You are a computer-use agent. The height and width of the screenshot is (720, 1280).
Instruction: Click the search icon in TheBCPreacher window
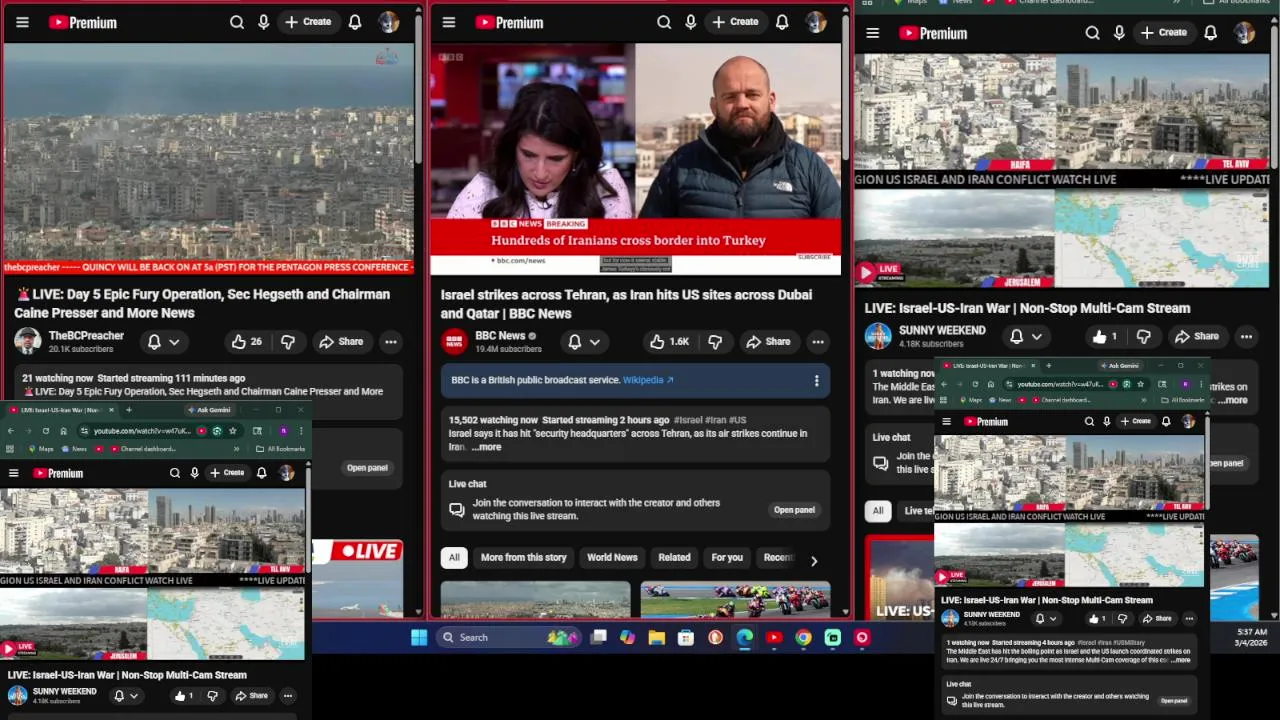[237, 22]
